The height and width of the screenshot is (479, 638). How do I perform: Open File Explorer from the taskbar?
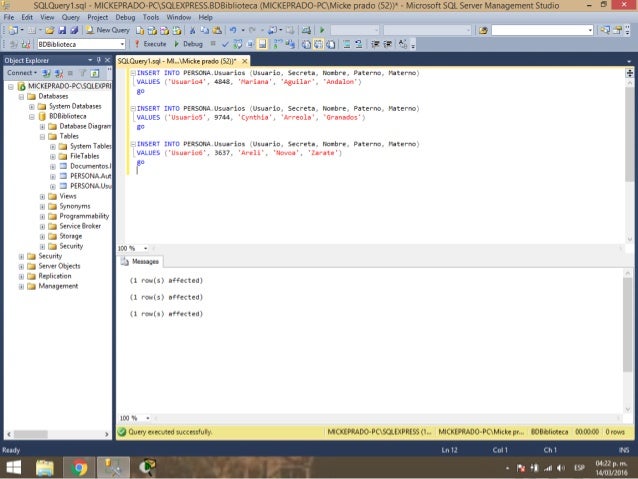click(45, 468)
